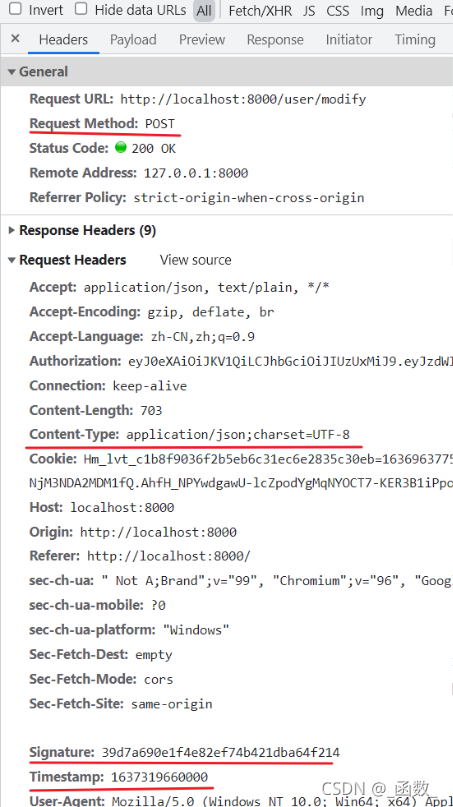
Task: Open the Initiator tab
Action: point(349,40)
